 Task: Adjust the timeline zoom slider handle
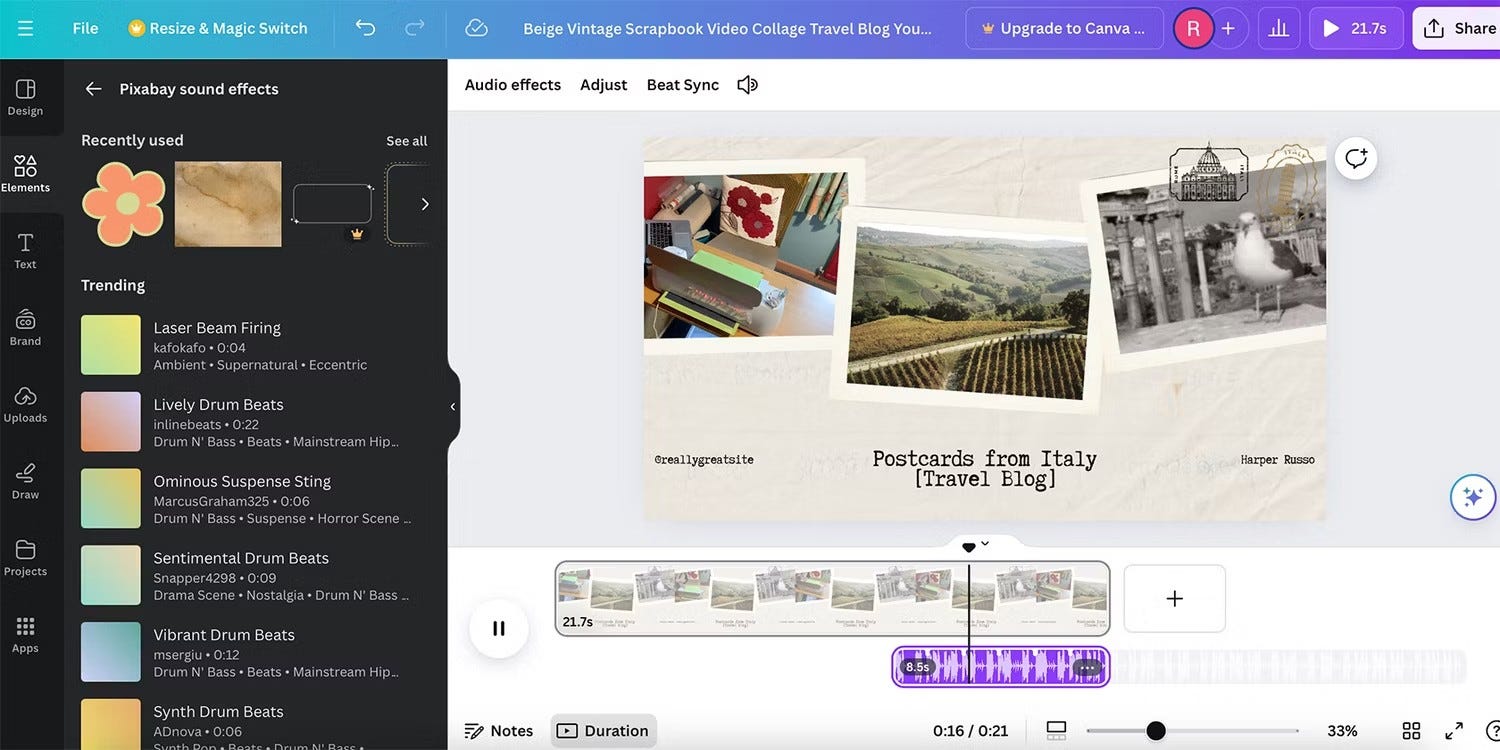[1155, 731]
